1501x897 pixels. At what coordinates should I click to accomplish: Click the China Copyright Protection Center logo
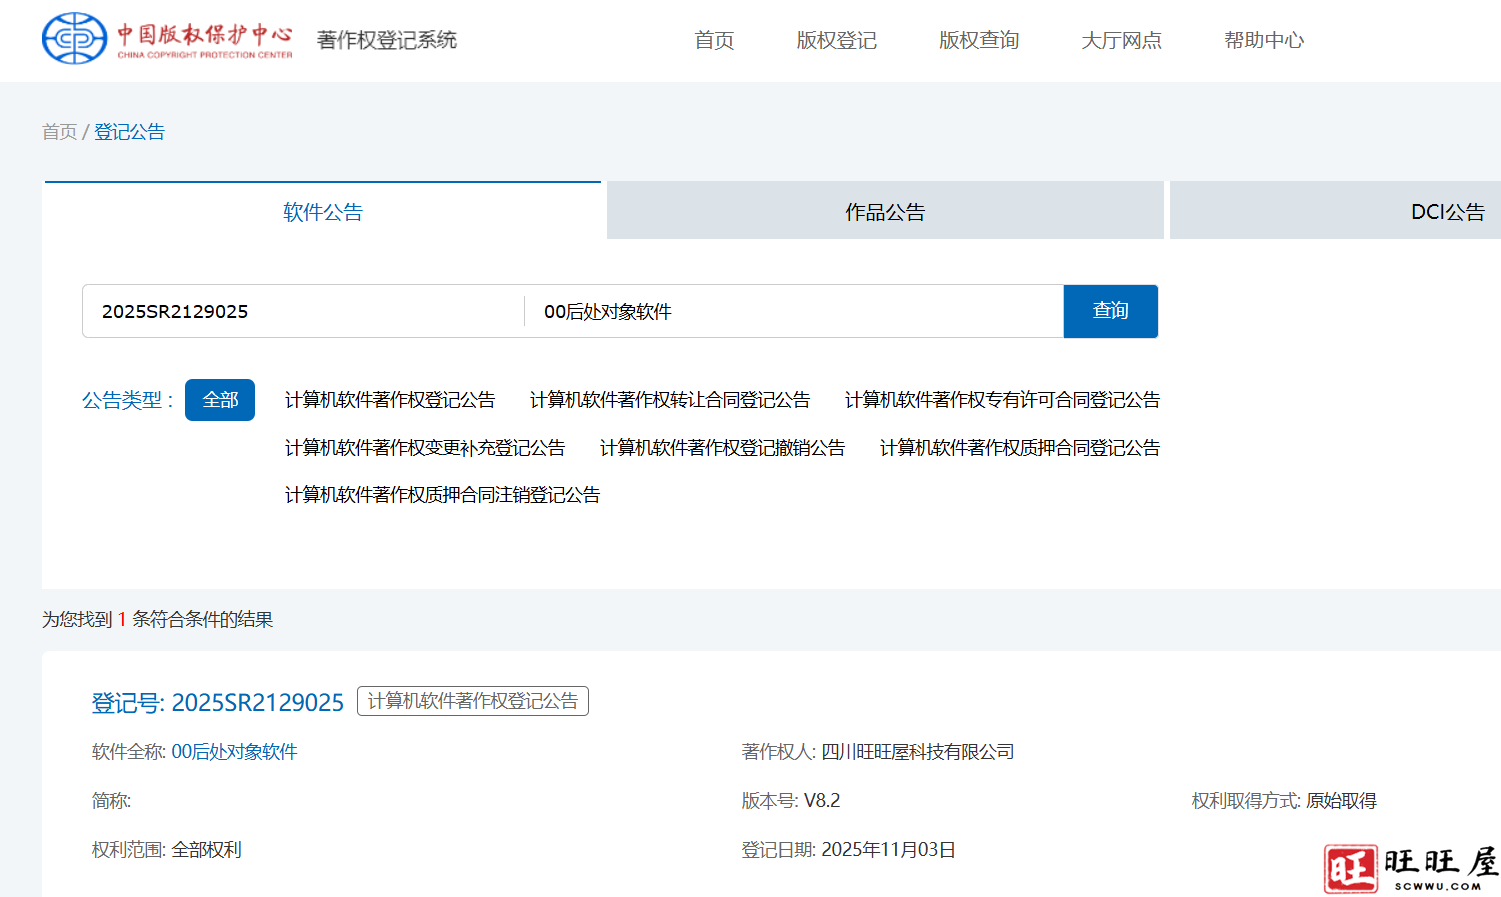(x=167, y=39)
